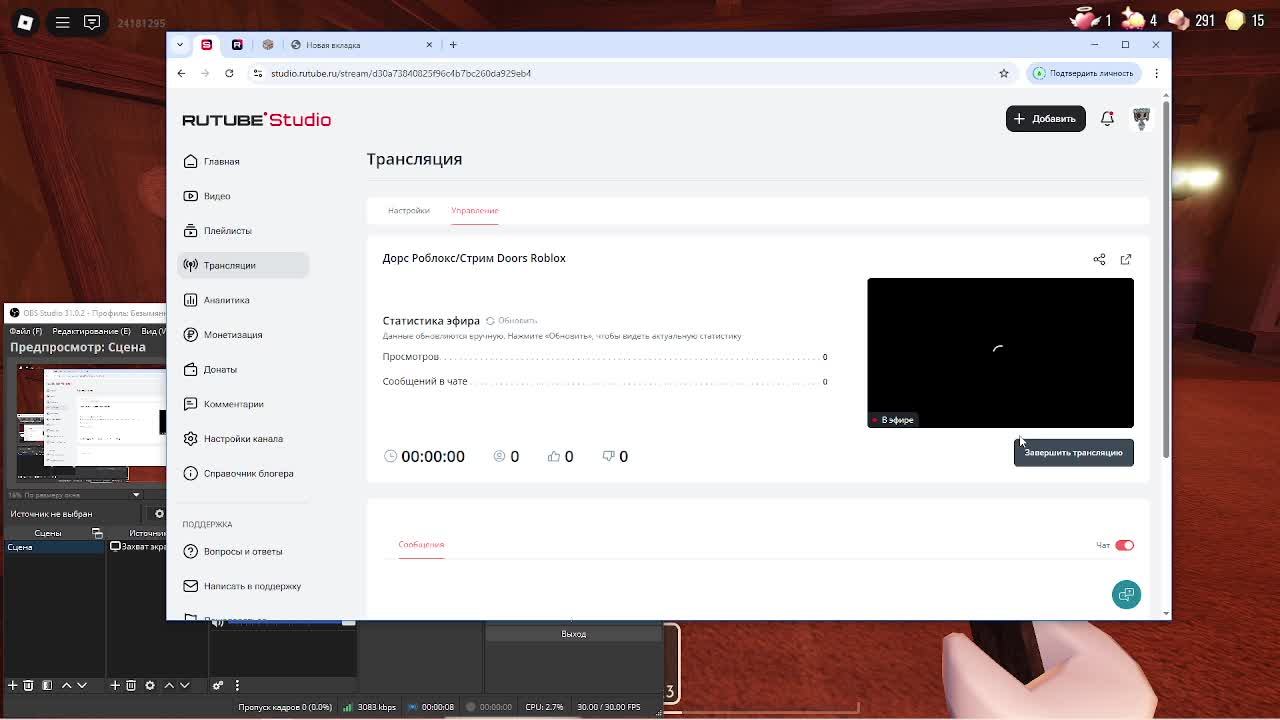1280x720 pixels.
Task: Open the notifications bell
Action: (x=1107, y=119)
